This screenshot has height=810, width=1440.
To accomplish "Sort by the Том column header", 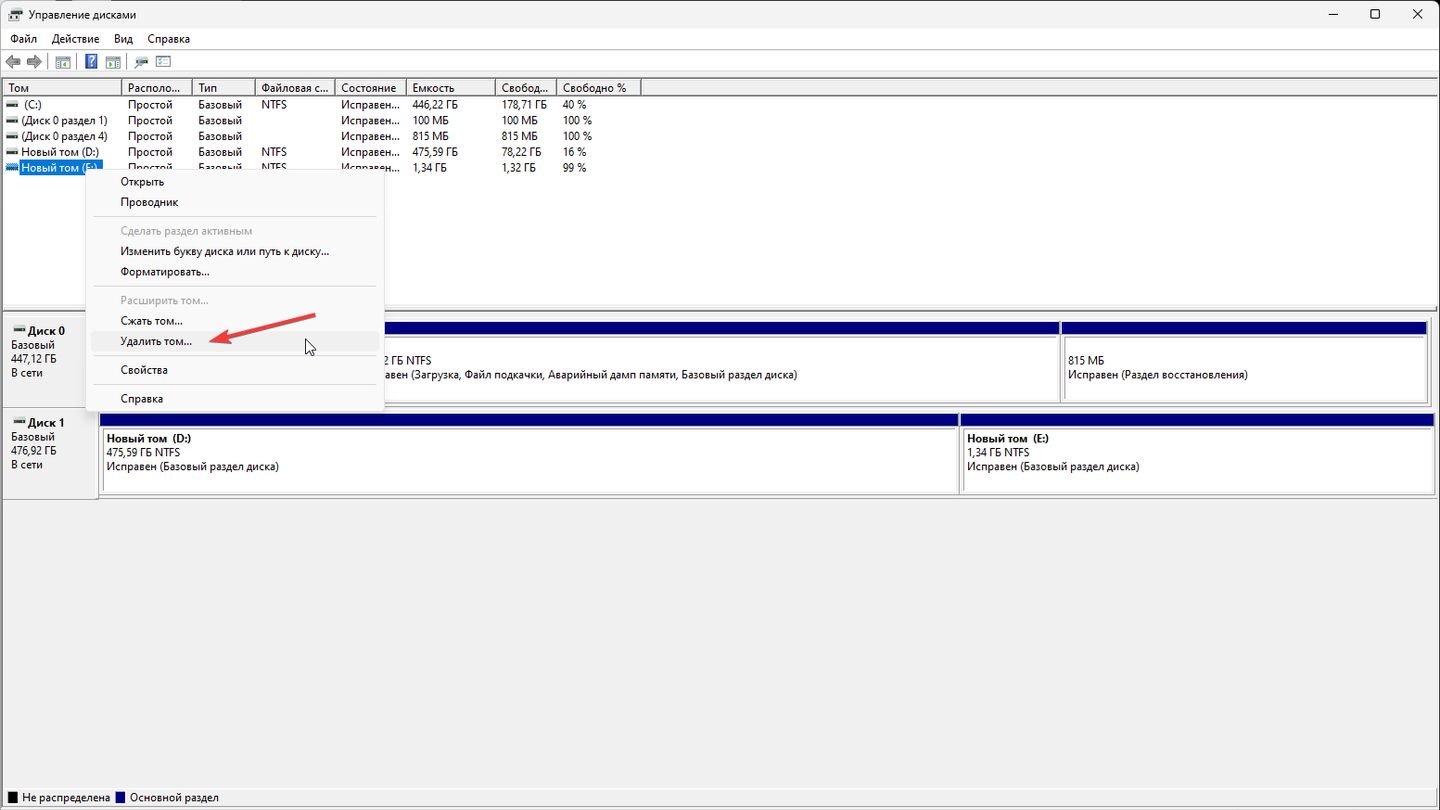I will point(62,88).
